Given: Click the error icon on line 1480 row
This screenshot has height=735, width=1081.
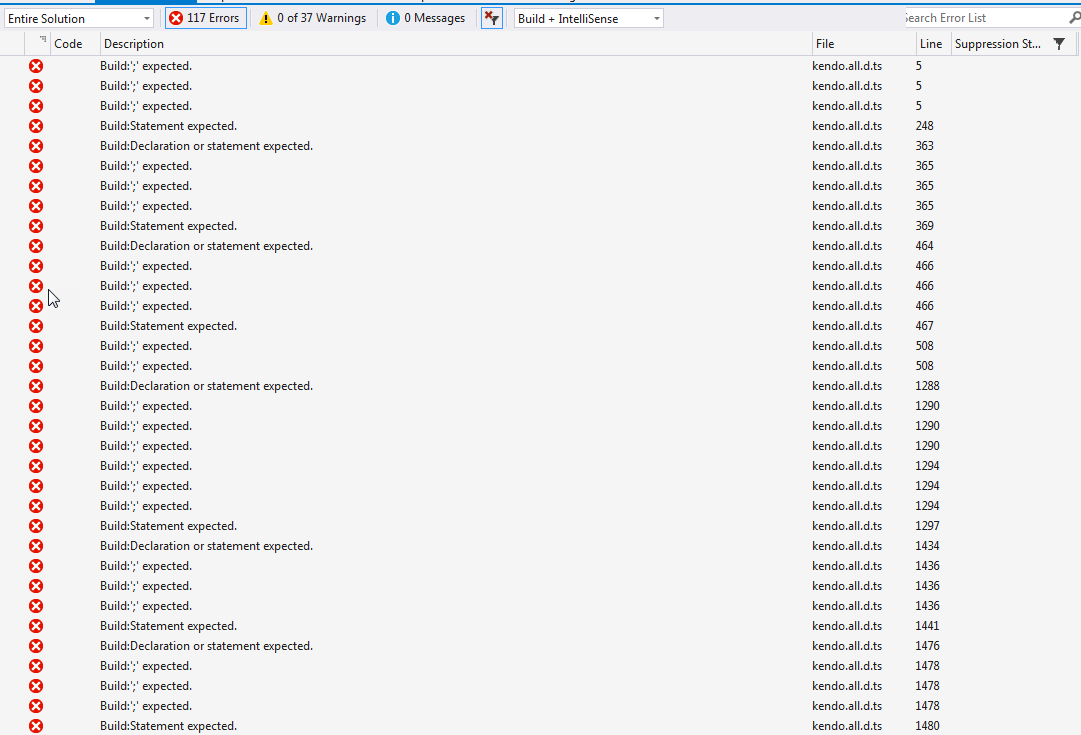Looking at the screenshot, I should point(36,726).
